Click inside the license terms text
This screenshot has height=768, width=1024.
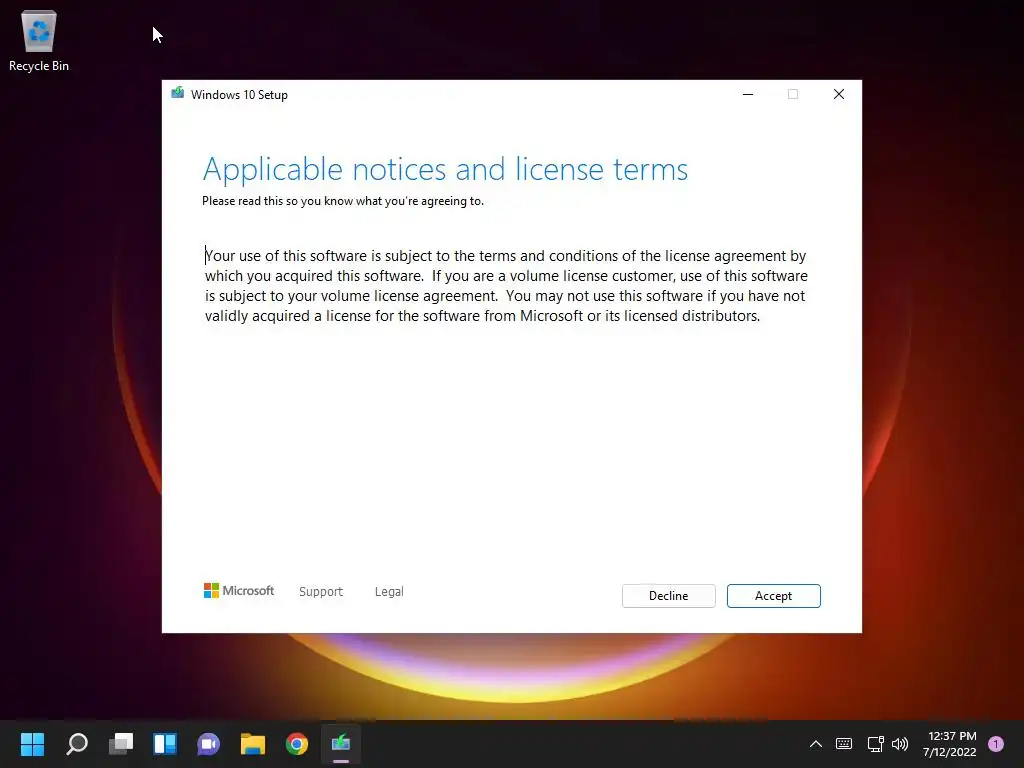coord(506,285)
